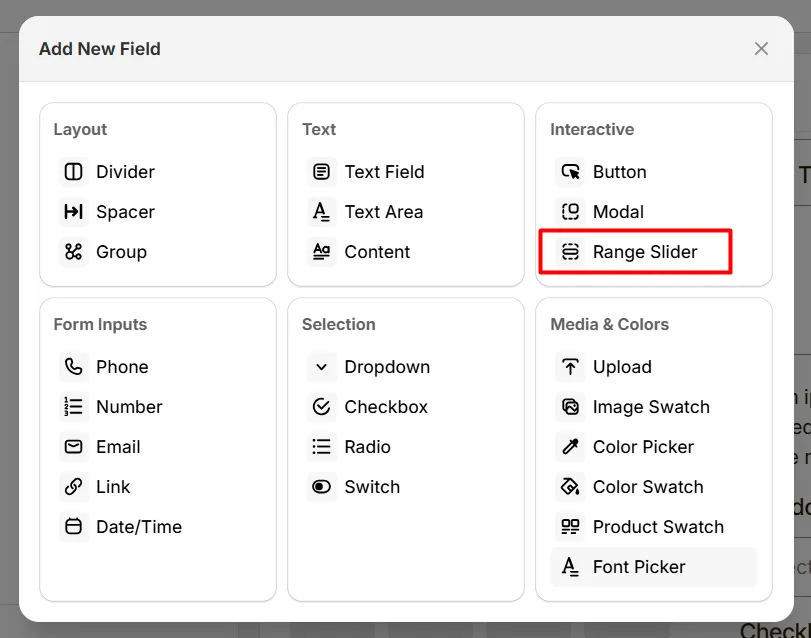The image size is (811, 638).
Task: Click the Text Field icon
Action: (322, 172)
